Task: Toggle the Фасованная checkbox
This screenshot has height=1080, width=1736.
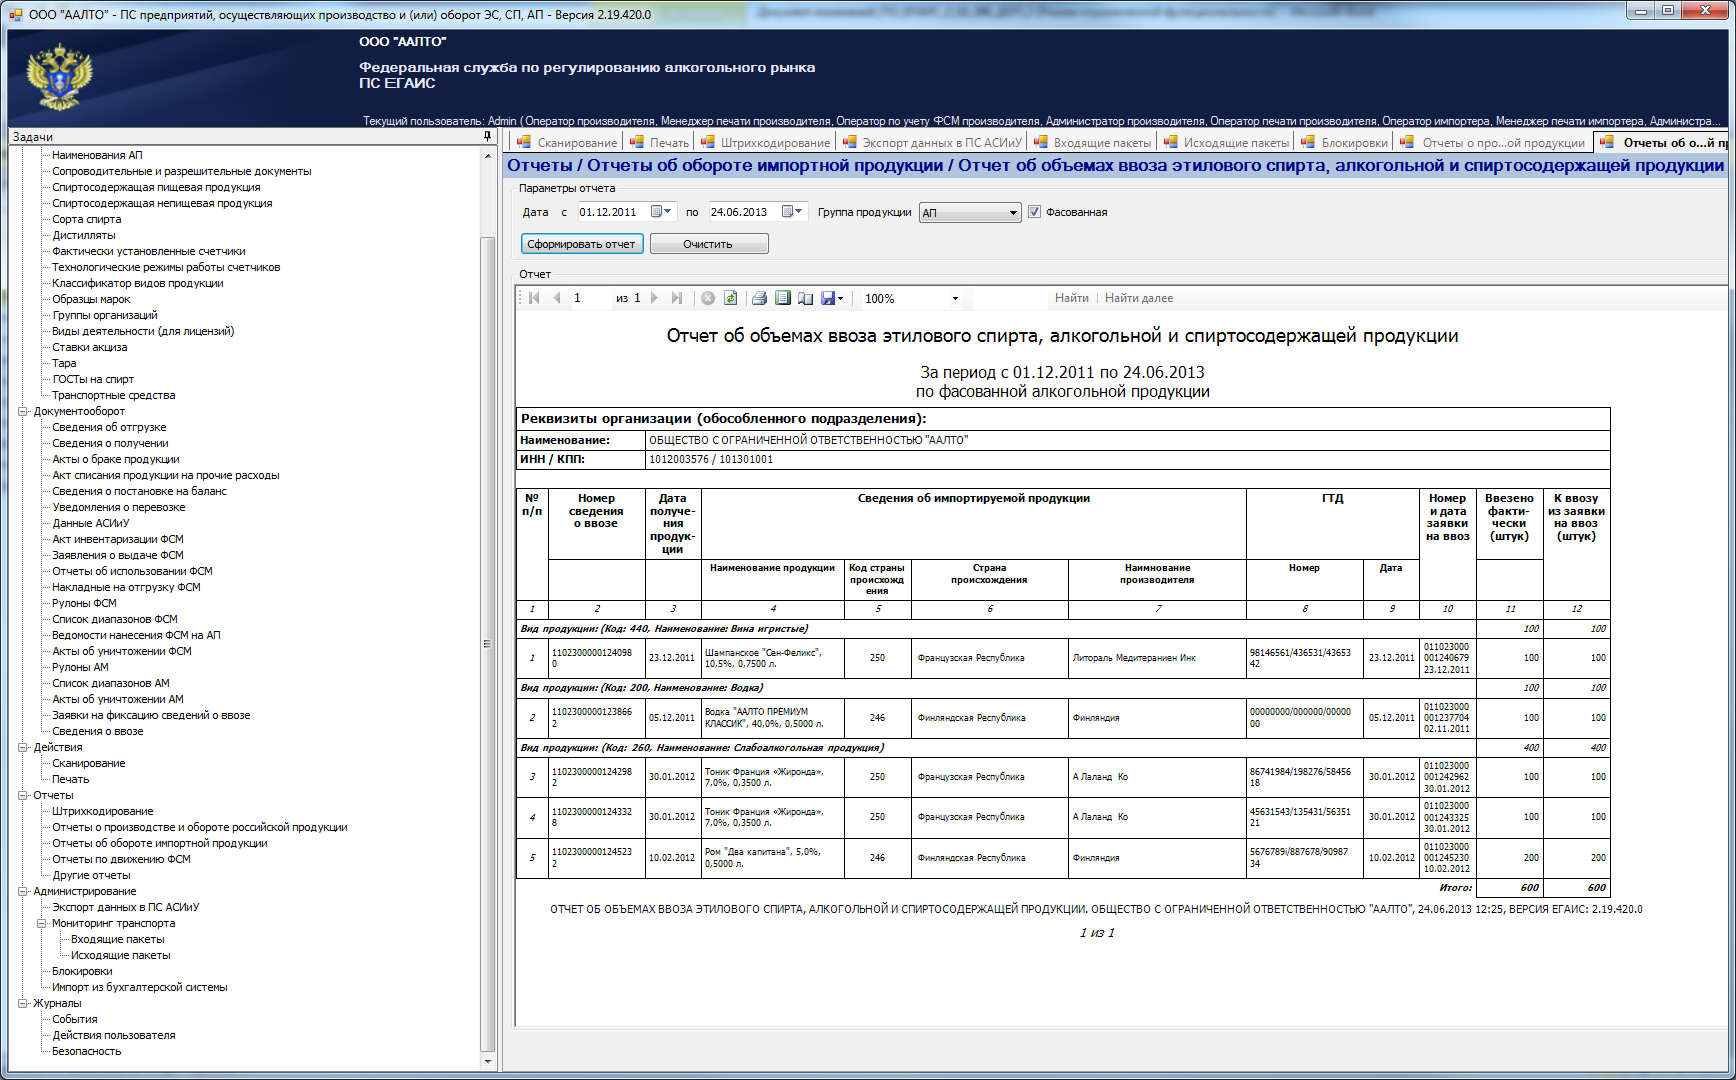Action: [1035, 212]
